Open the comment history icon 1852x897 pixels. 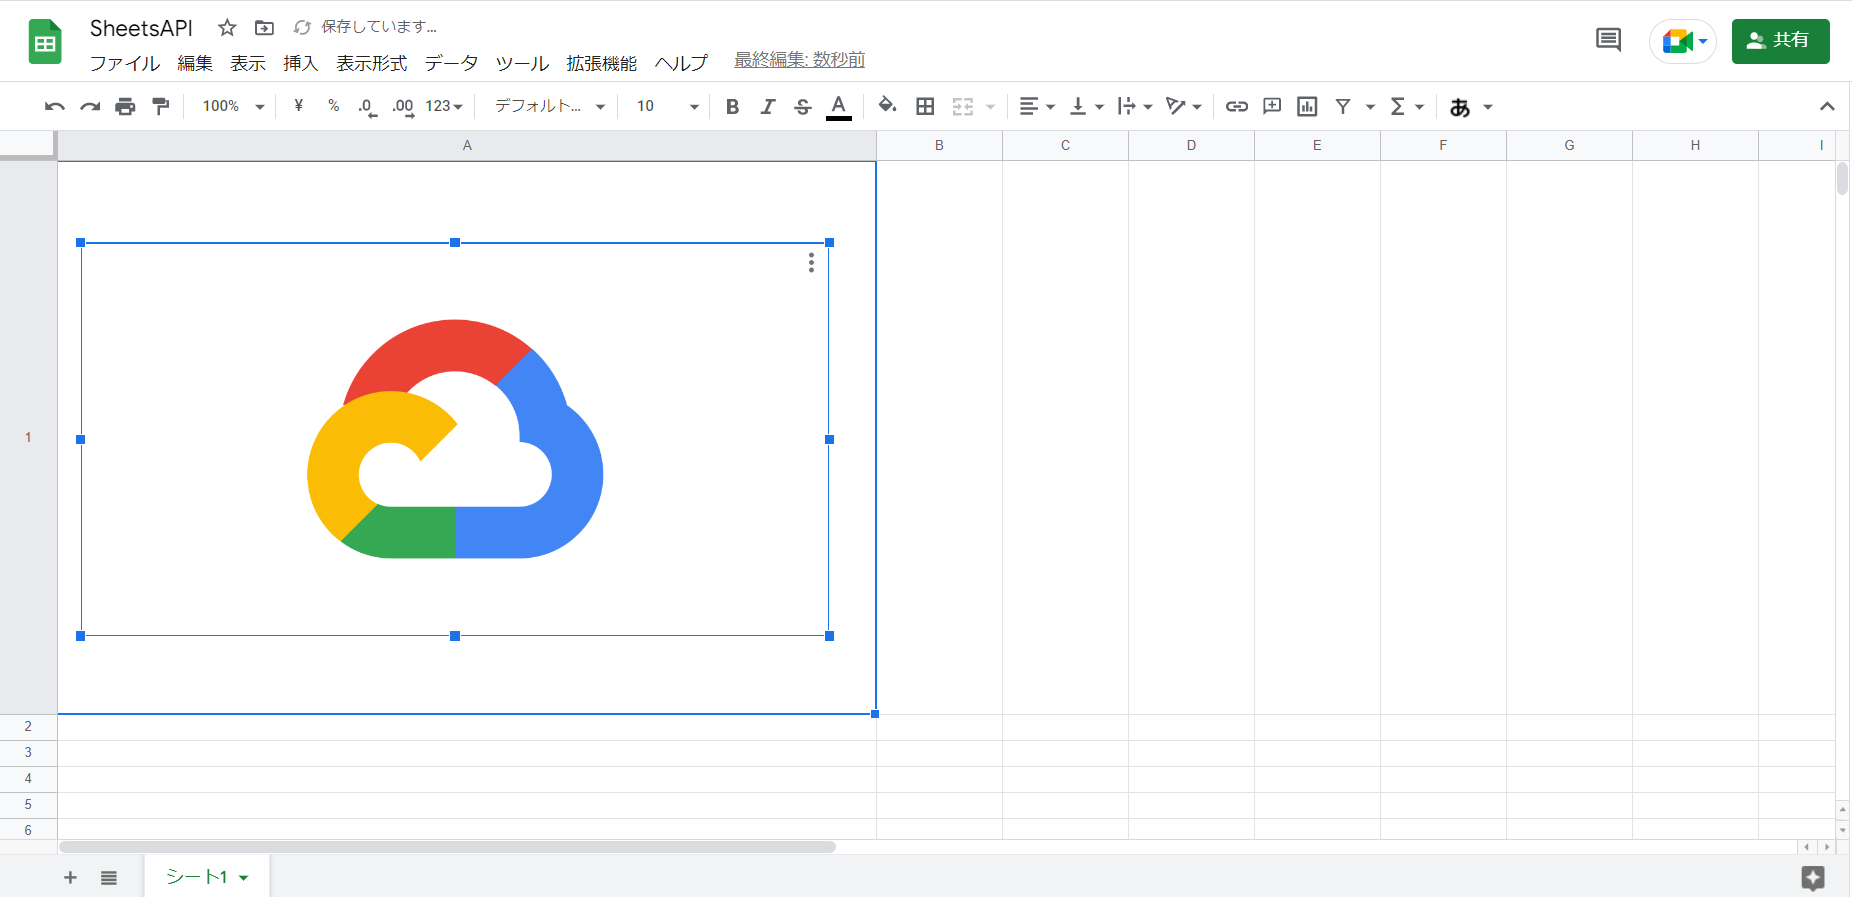click(1608, 41)
